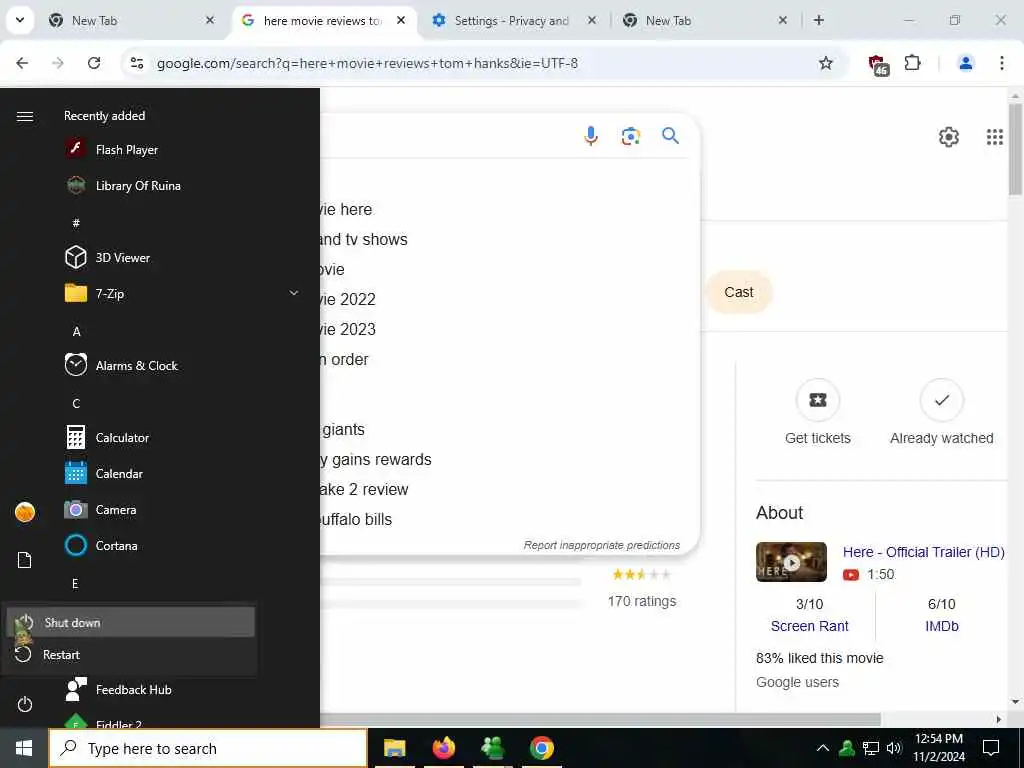Viewport: 1024px width, 768px height.
Task: Click Start menu power icon
Action: click(x=25, y=704)
